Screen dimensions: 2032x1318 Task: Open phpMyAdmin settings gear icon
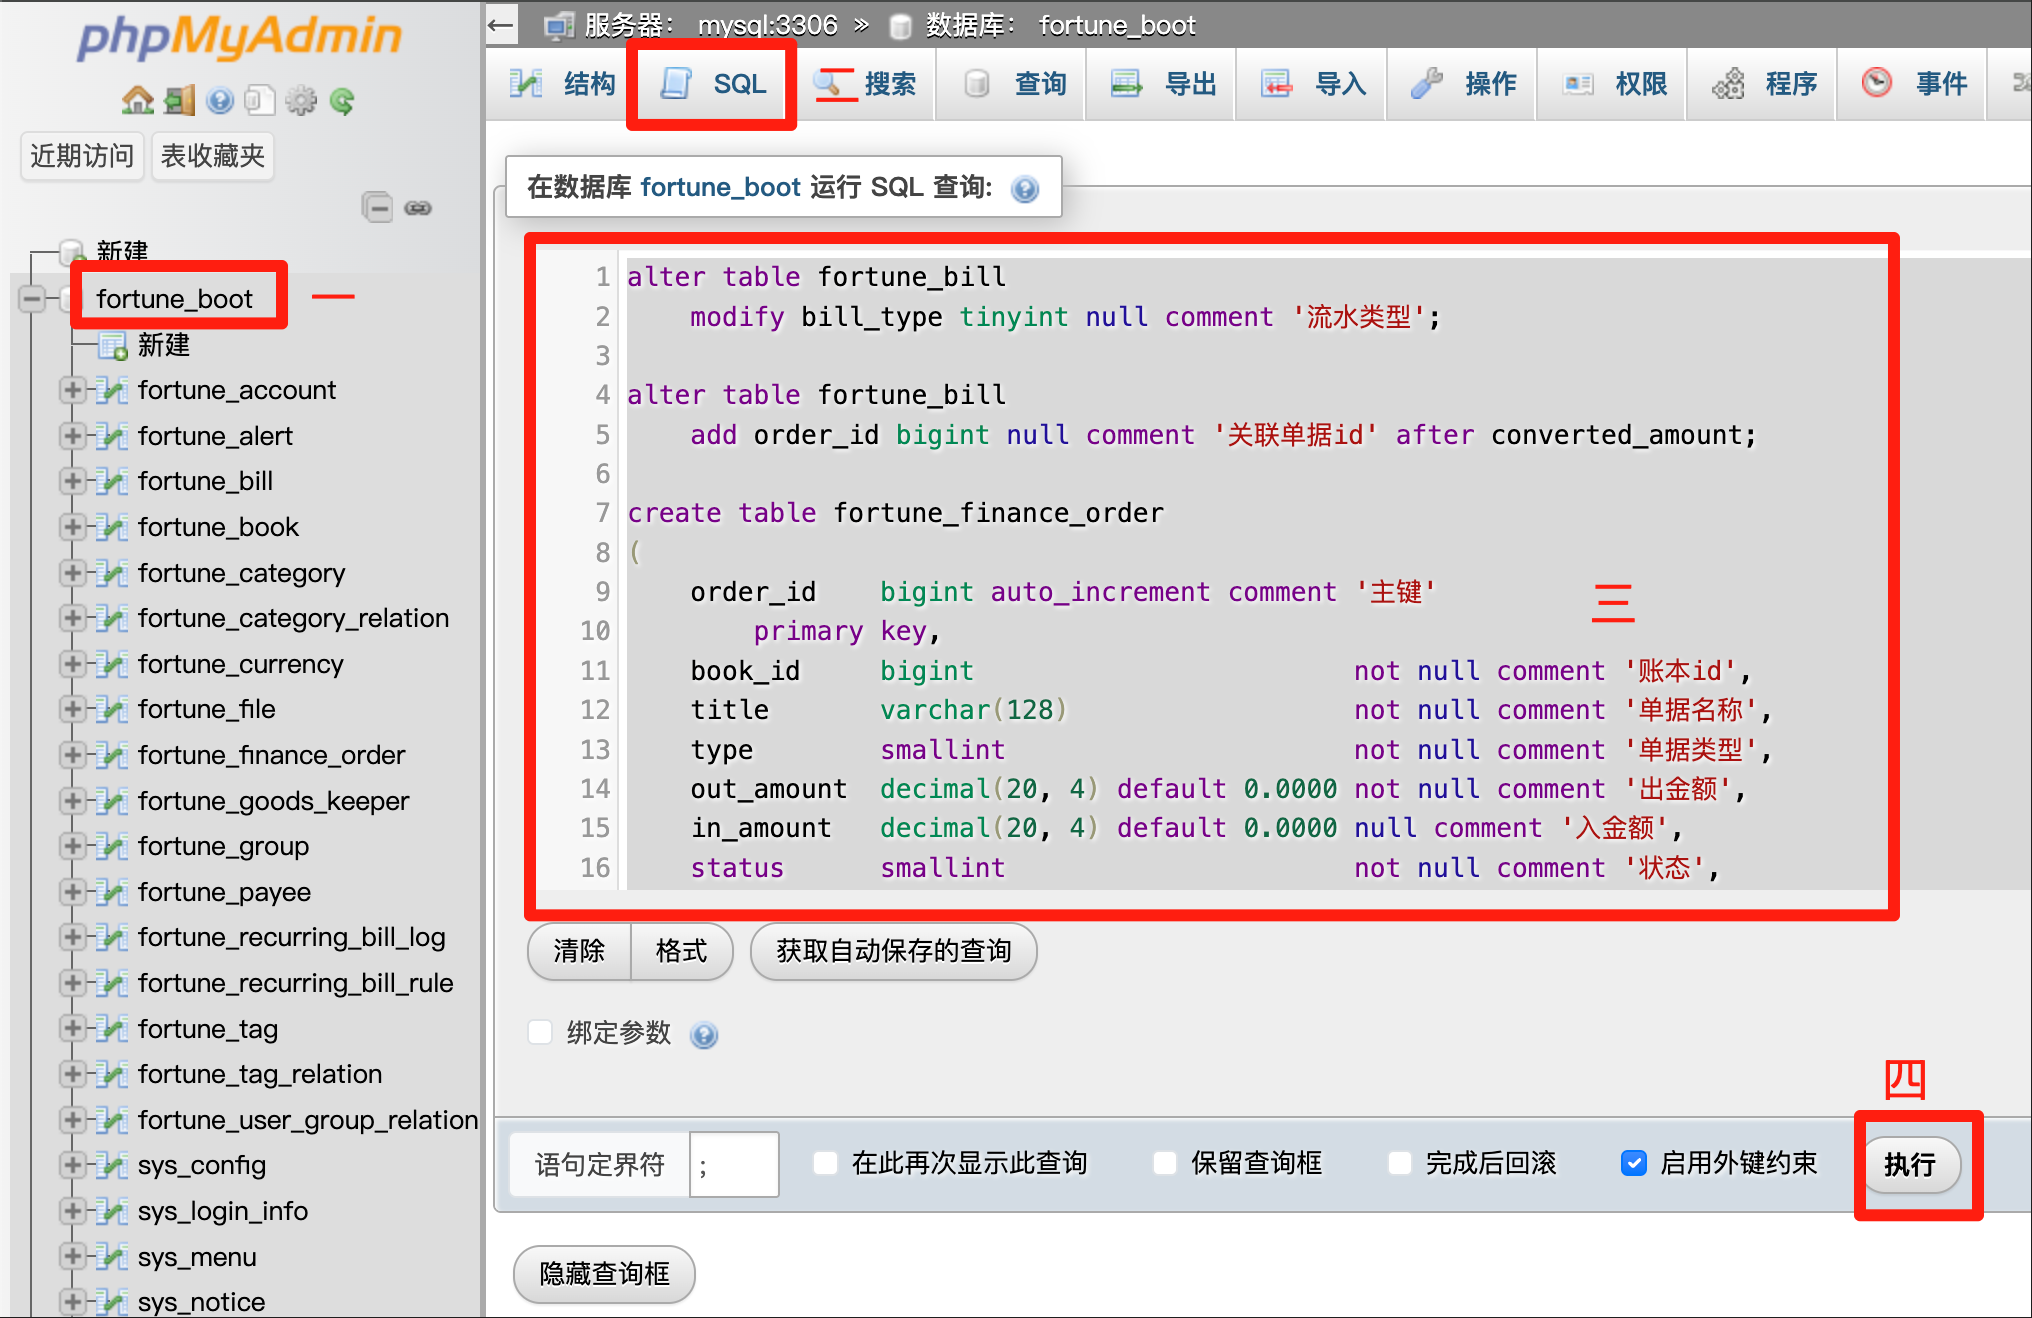(x=300, y=101)
